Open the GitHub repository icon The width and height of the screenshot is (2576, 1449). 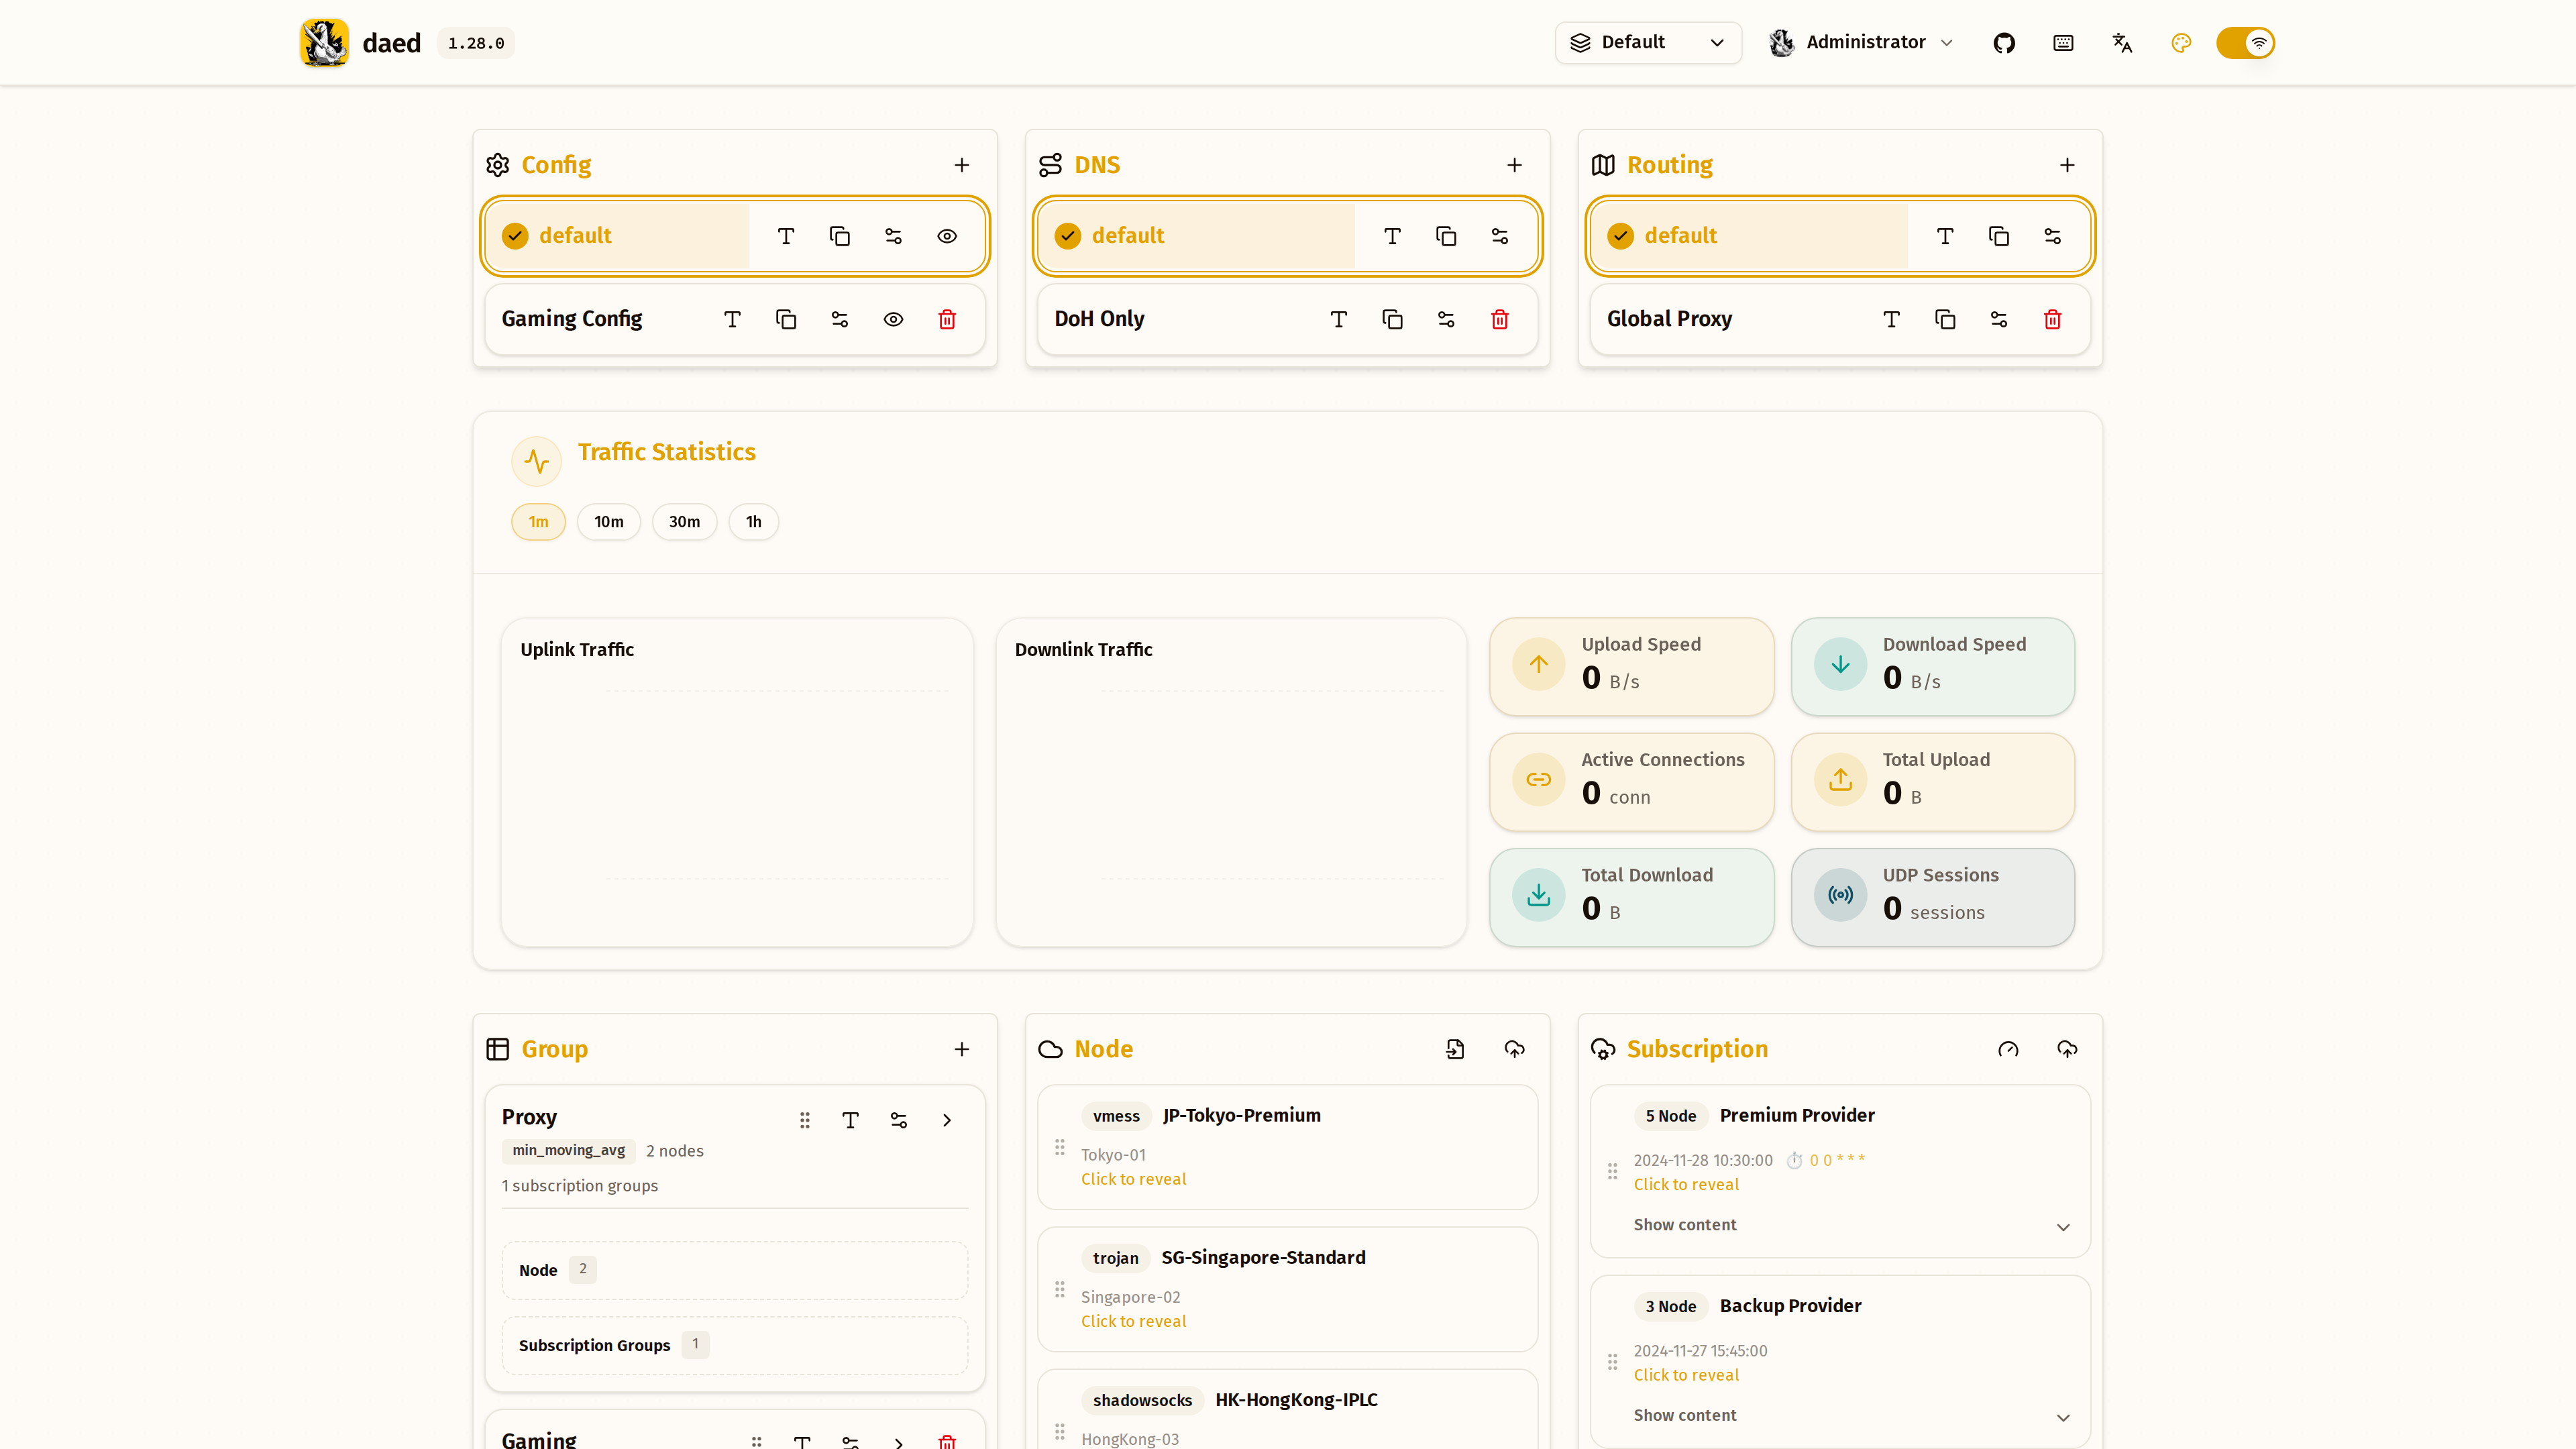(x=2004, y=43)
